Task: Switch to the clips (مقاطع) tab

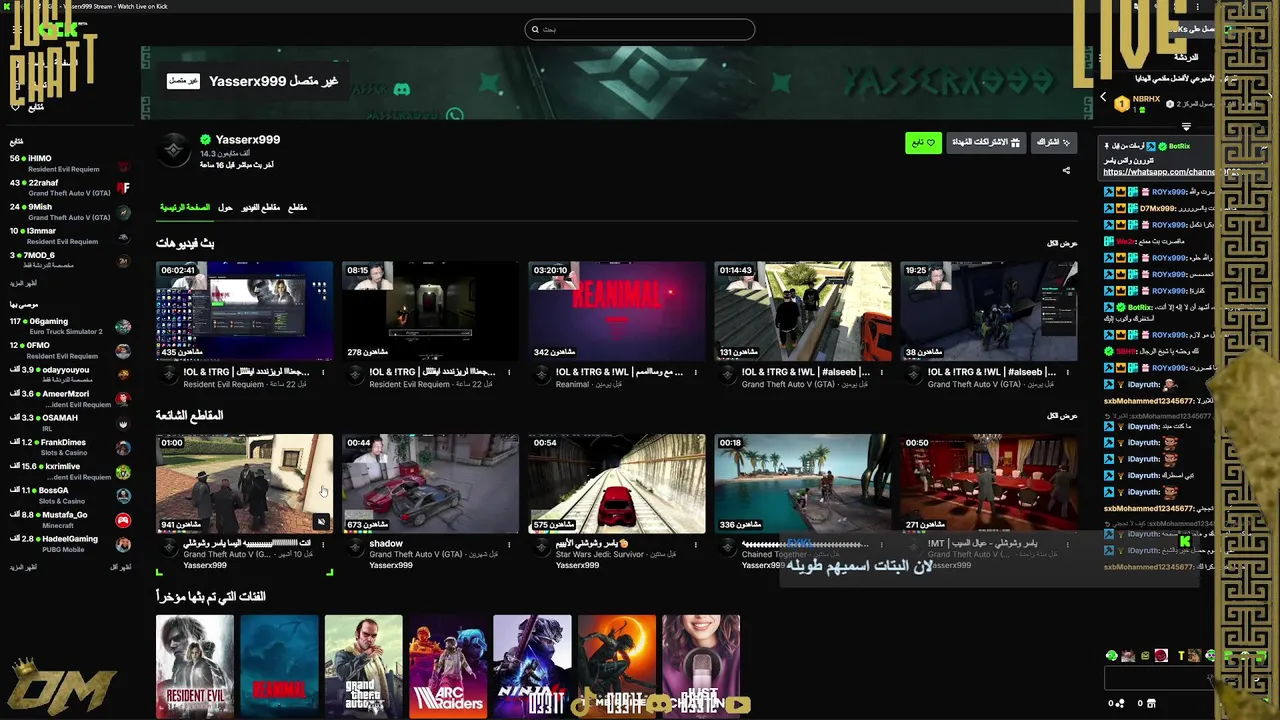Action: [297, 207]
